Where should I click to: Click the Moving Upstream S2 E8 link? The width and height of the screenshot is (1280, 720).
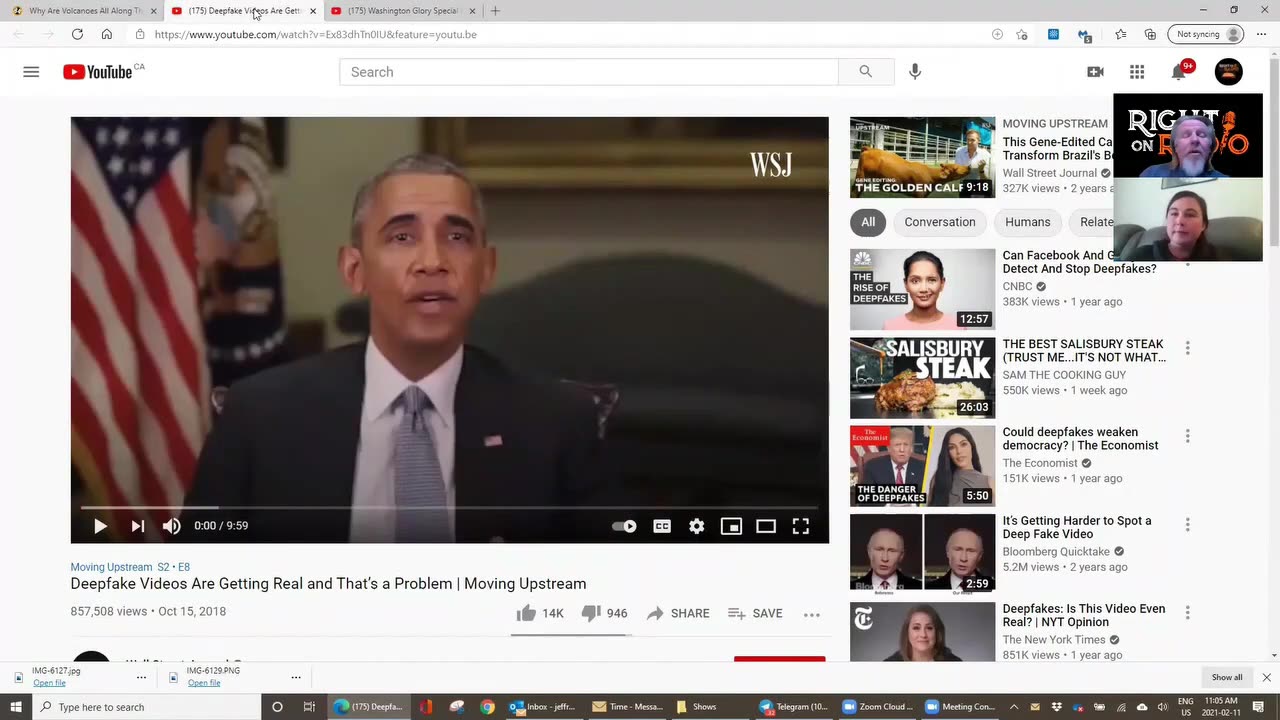130,567
